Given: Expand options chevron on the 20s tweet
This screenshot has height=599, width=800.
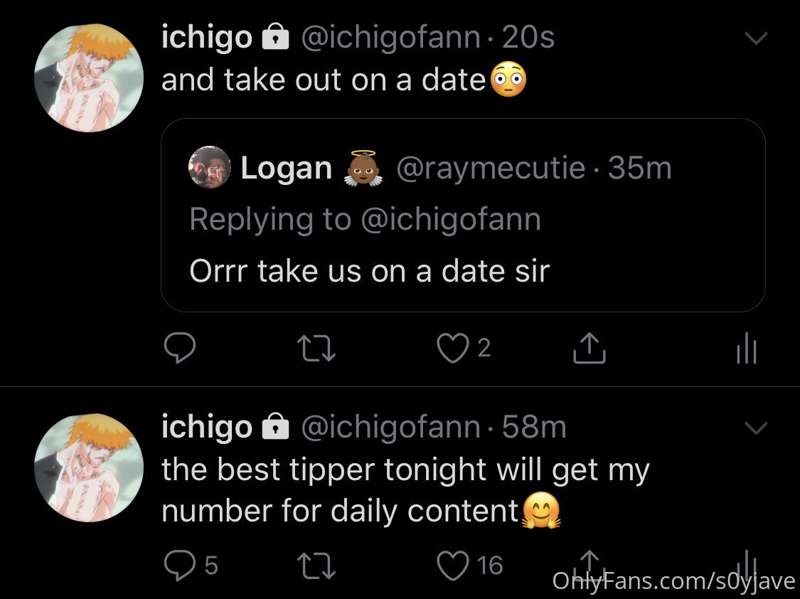Looking at the screenshot, I should [756, 38].
